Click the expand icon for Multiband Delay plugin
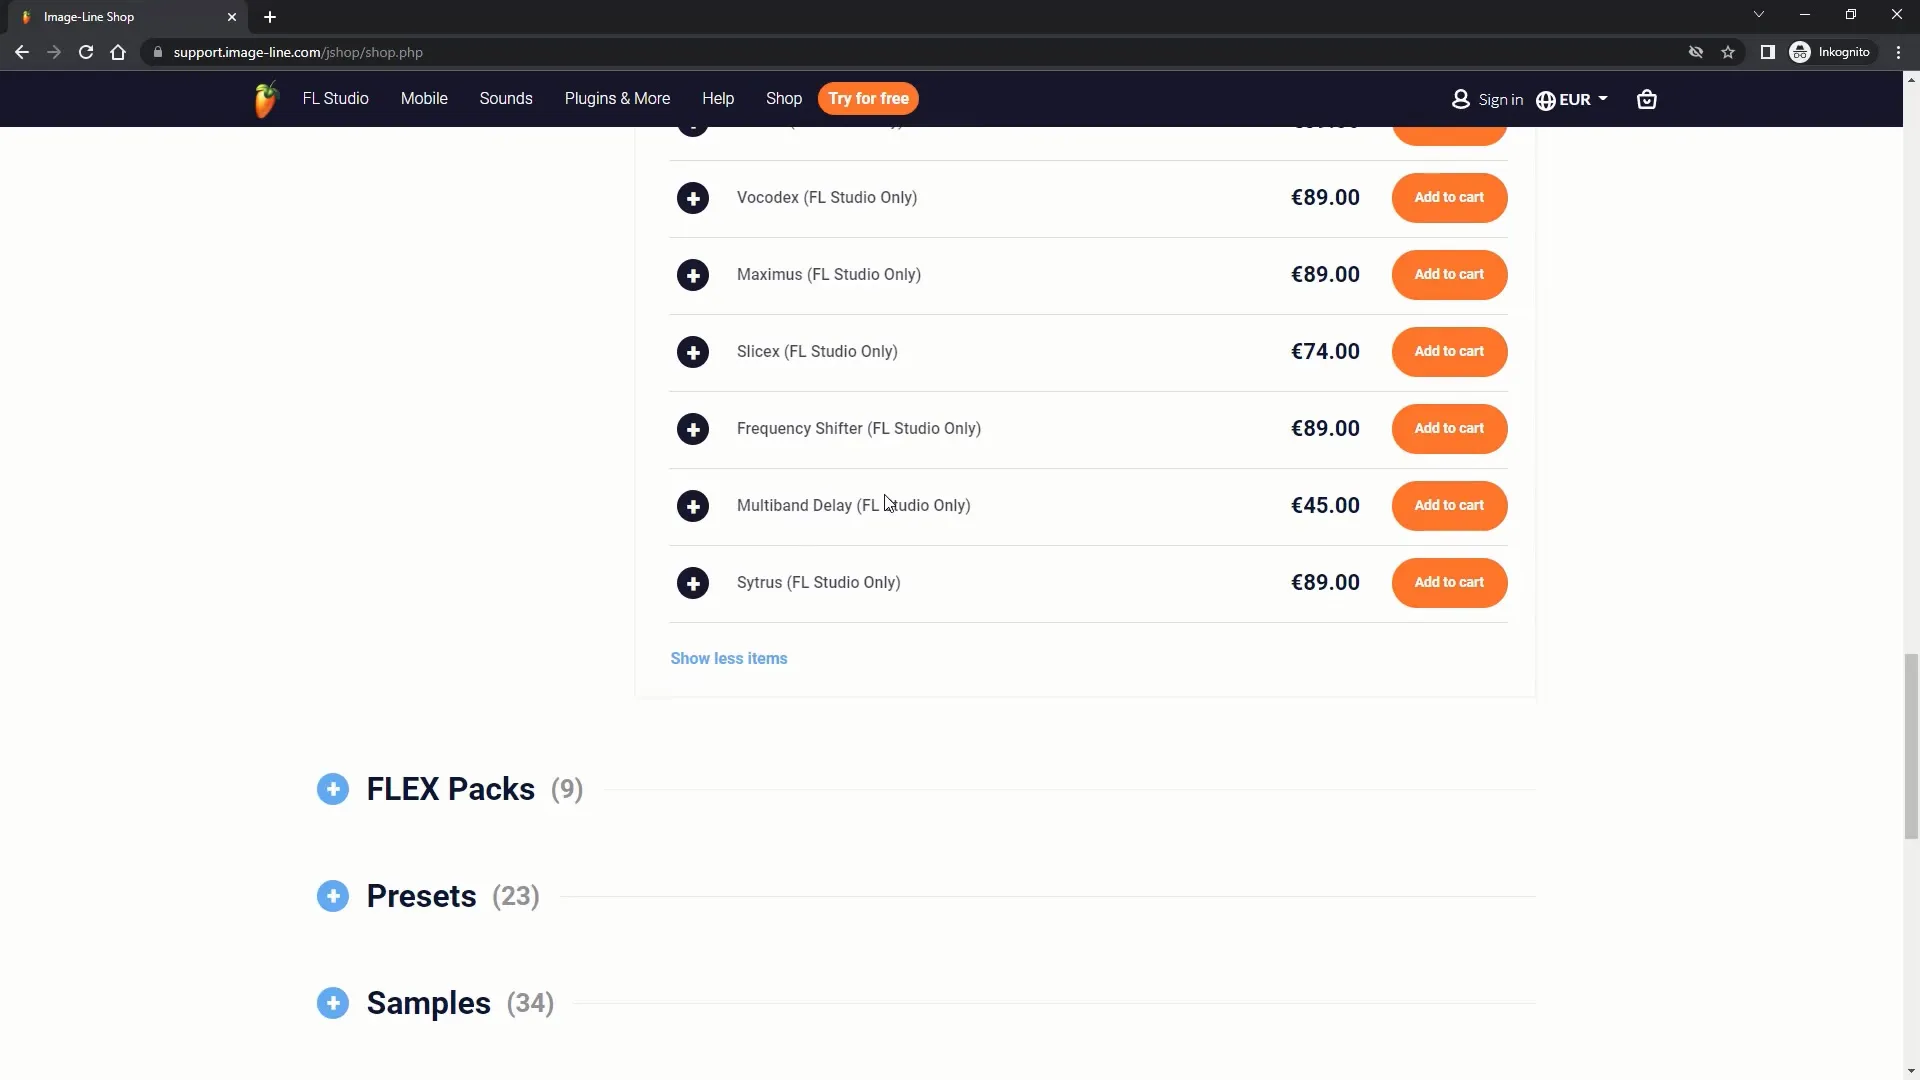The image size is (1920, 1080). pos(692,505)
